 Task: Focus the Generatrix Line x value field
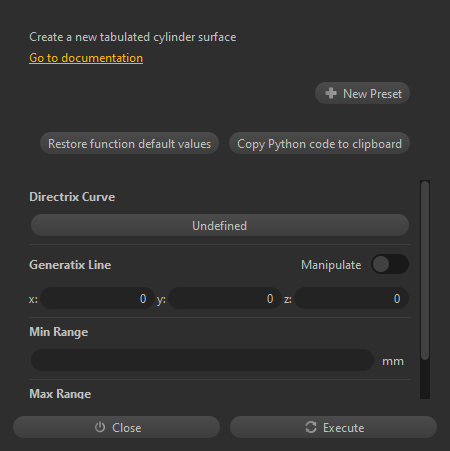click(x=97, y=298)
